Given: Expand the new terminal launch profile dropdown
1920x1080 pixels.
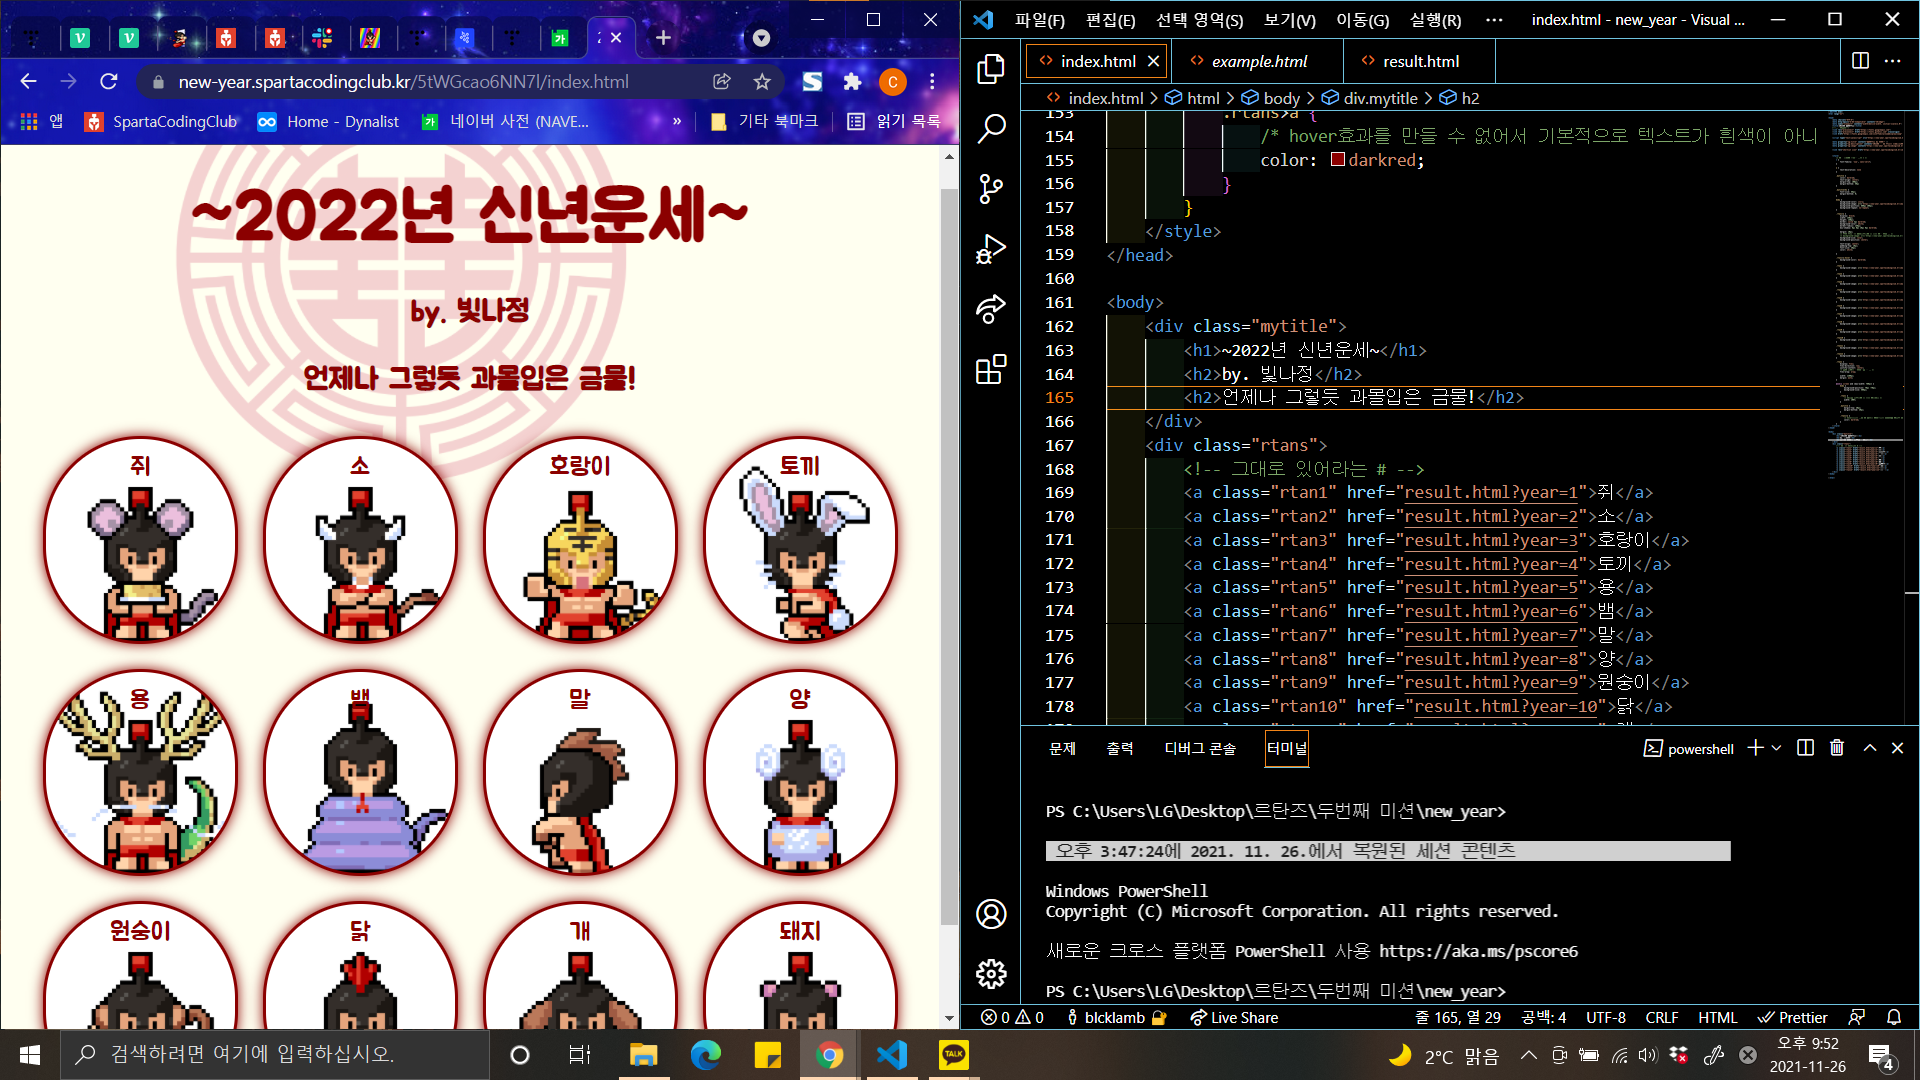Looking at the screenshot, I should (1777, 748).
